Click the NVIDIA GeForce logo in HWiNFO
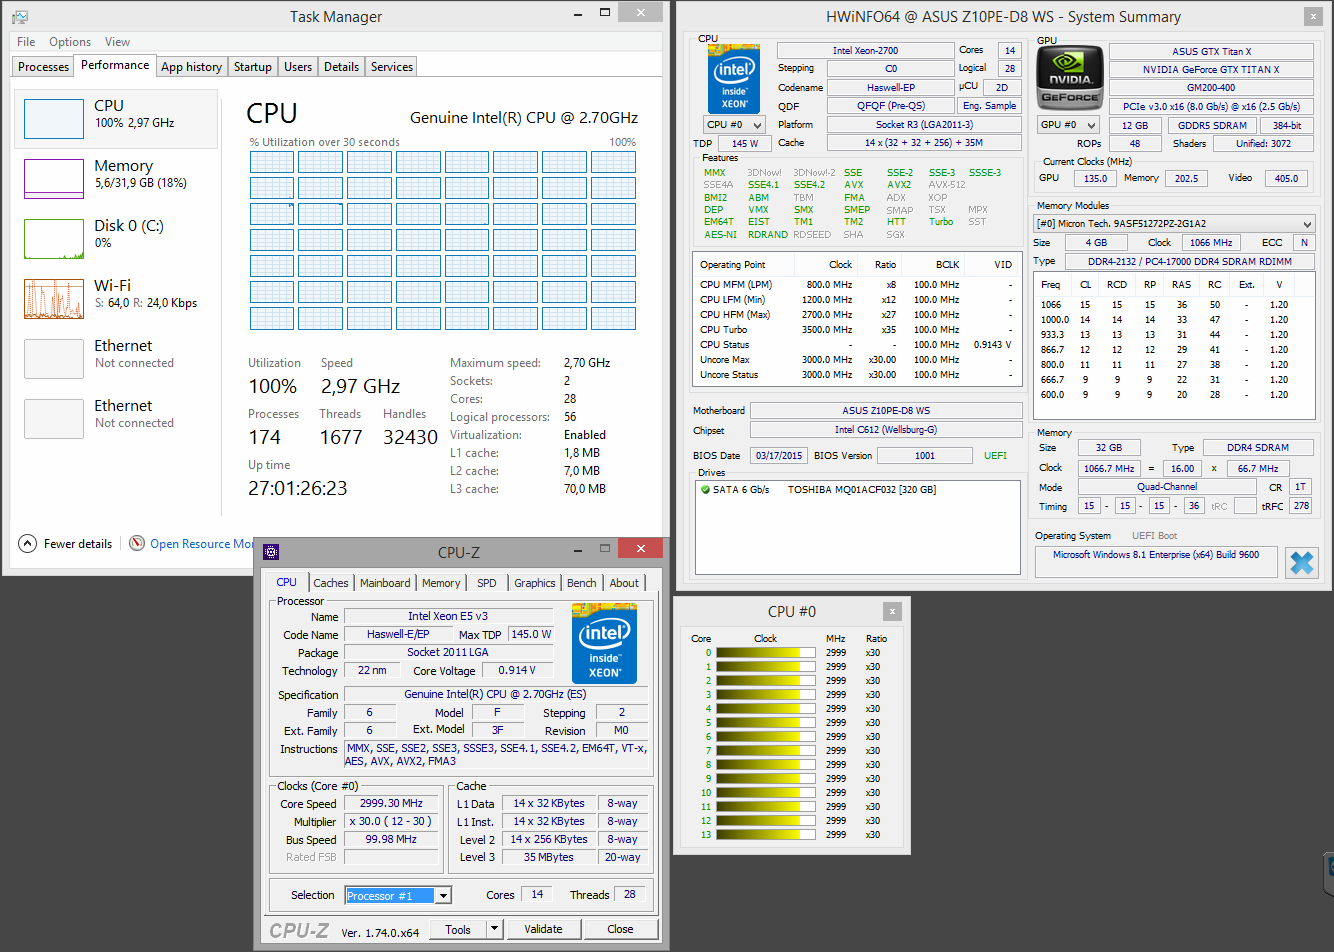1334x952 pixels. pyautogui.click(x=1071, y=77)
